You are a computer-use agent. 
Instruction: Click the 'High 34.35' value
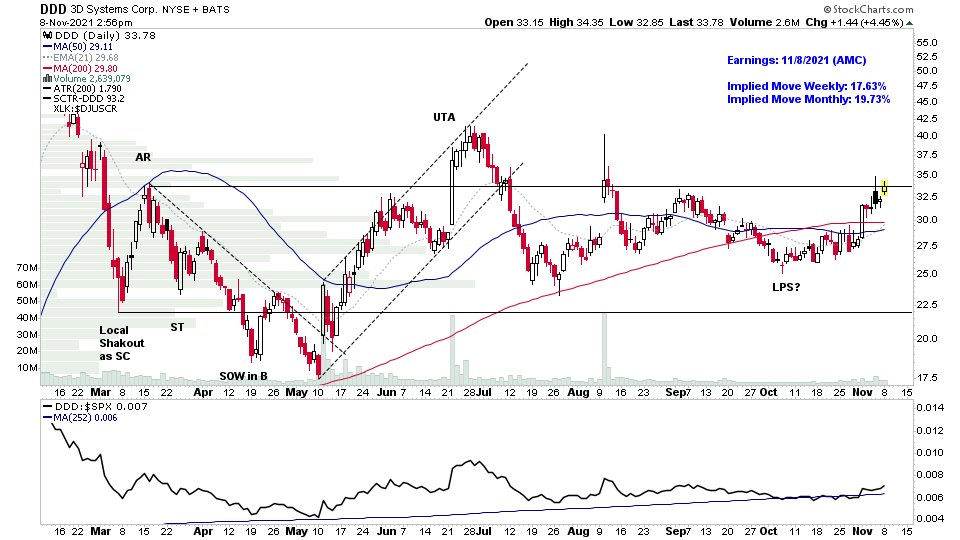[576, 23]
